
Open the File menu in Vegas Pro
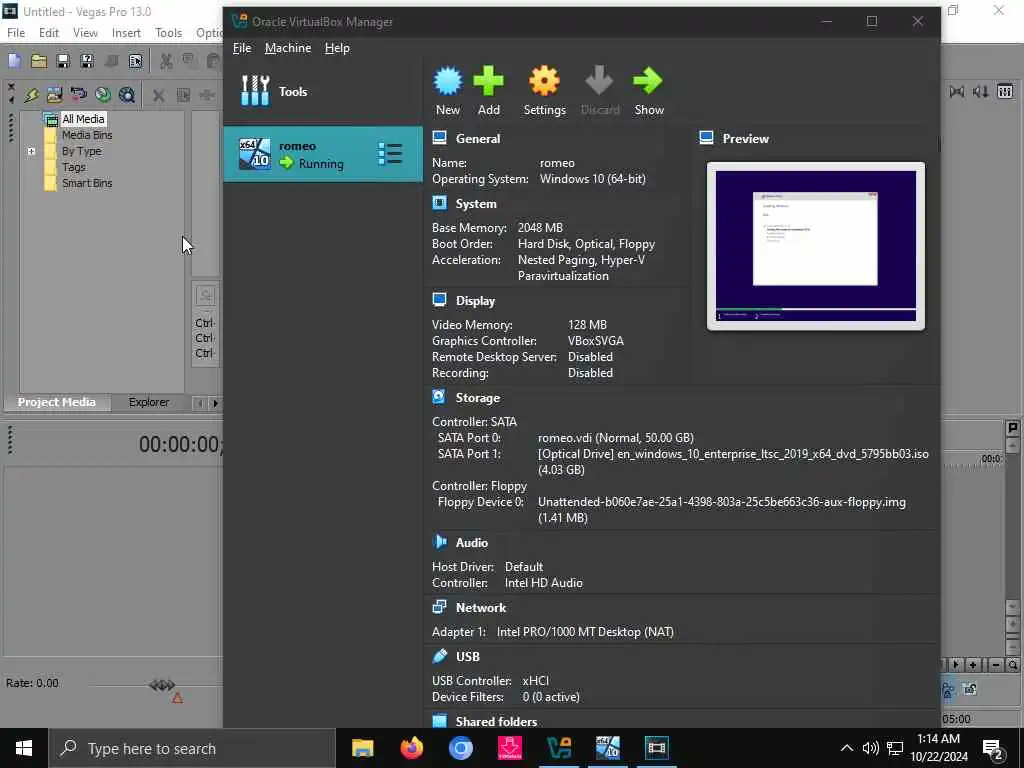point(16,33)
